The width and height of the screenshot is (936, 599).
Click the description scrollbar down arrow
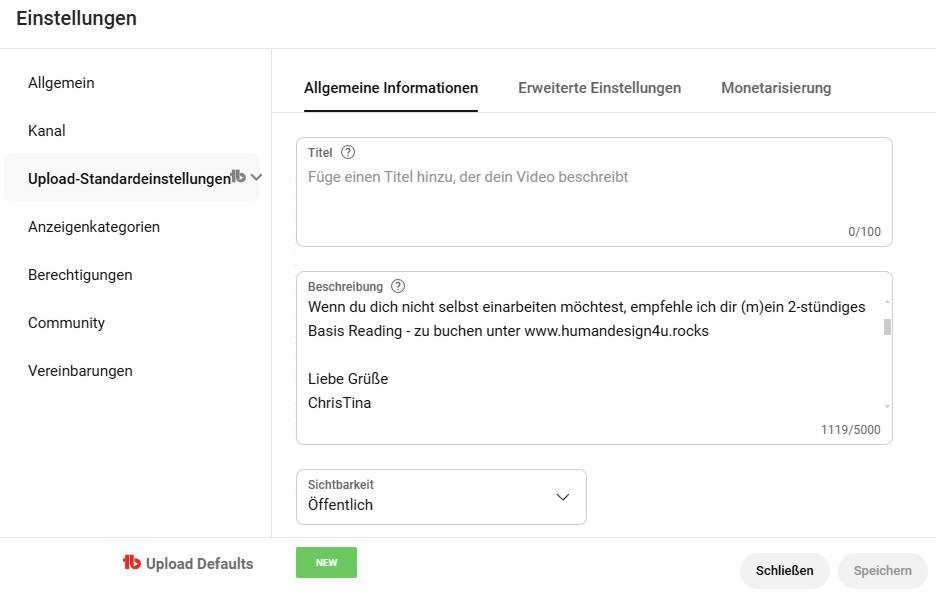point(887,406)
